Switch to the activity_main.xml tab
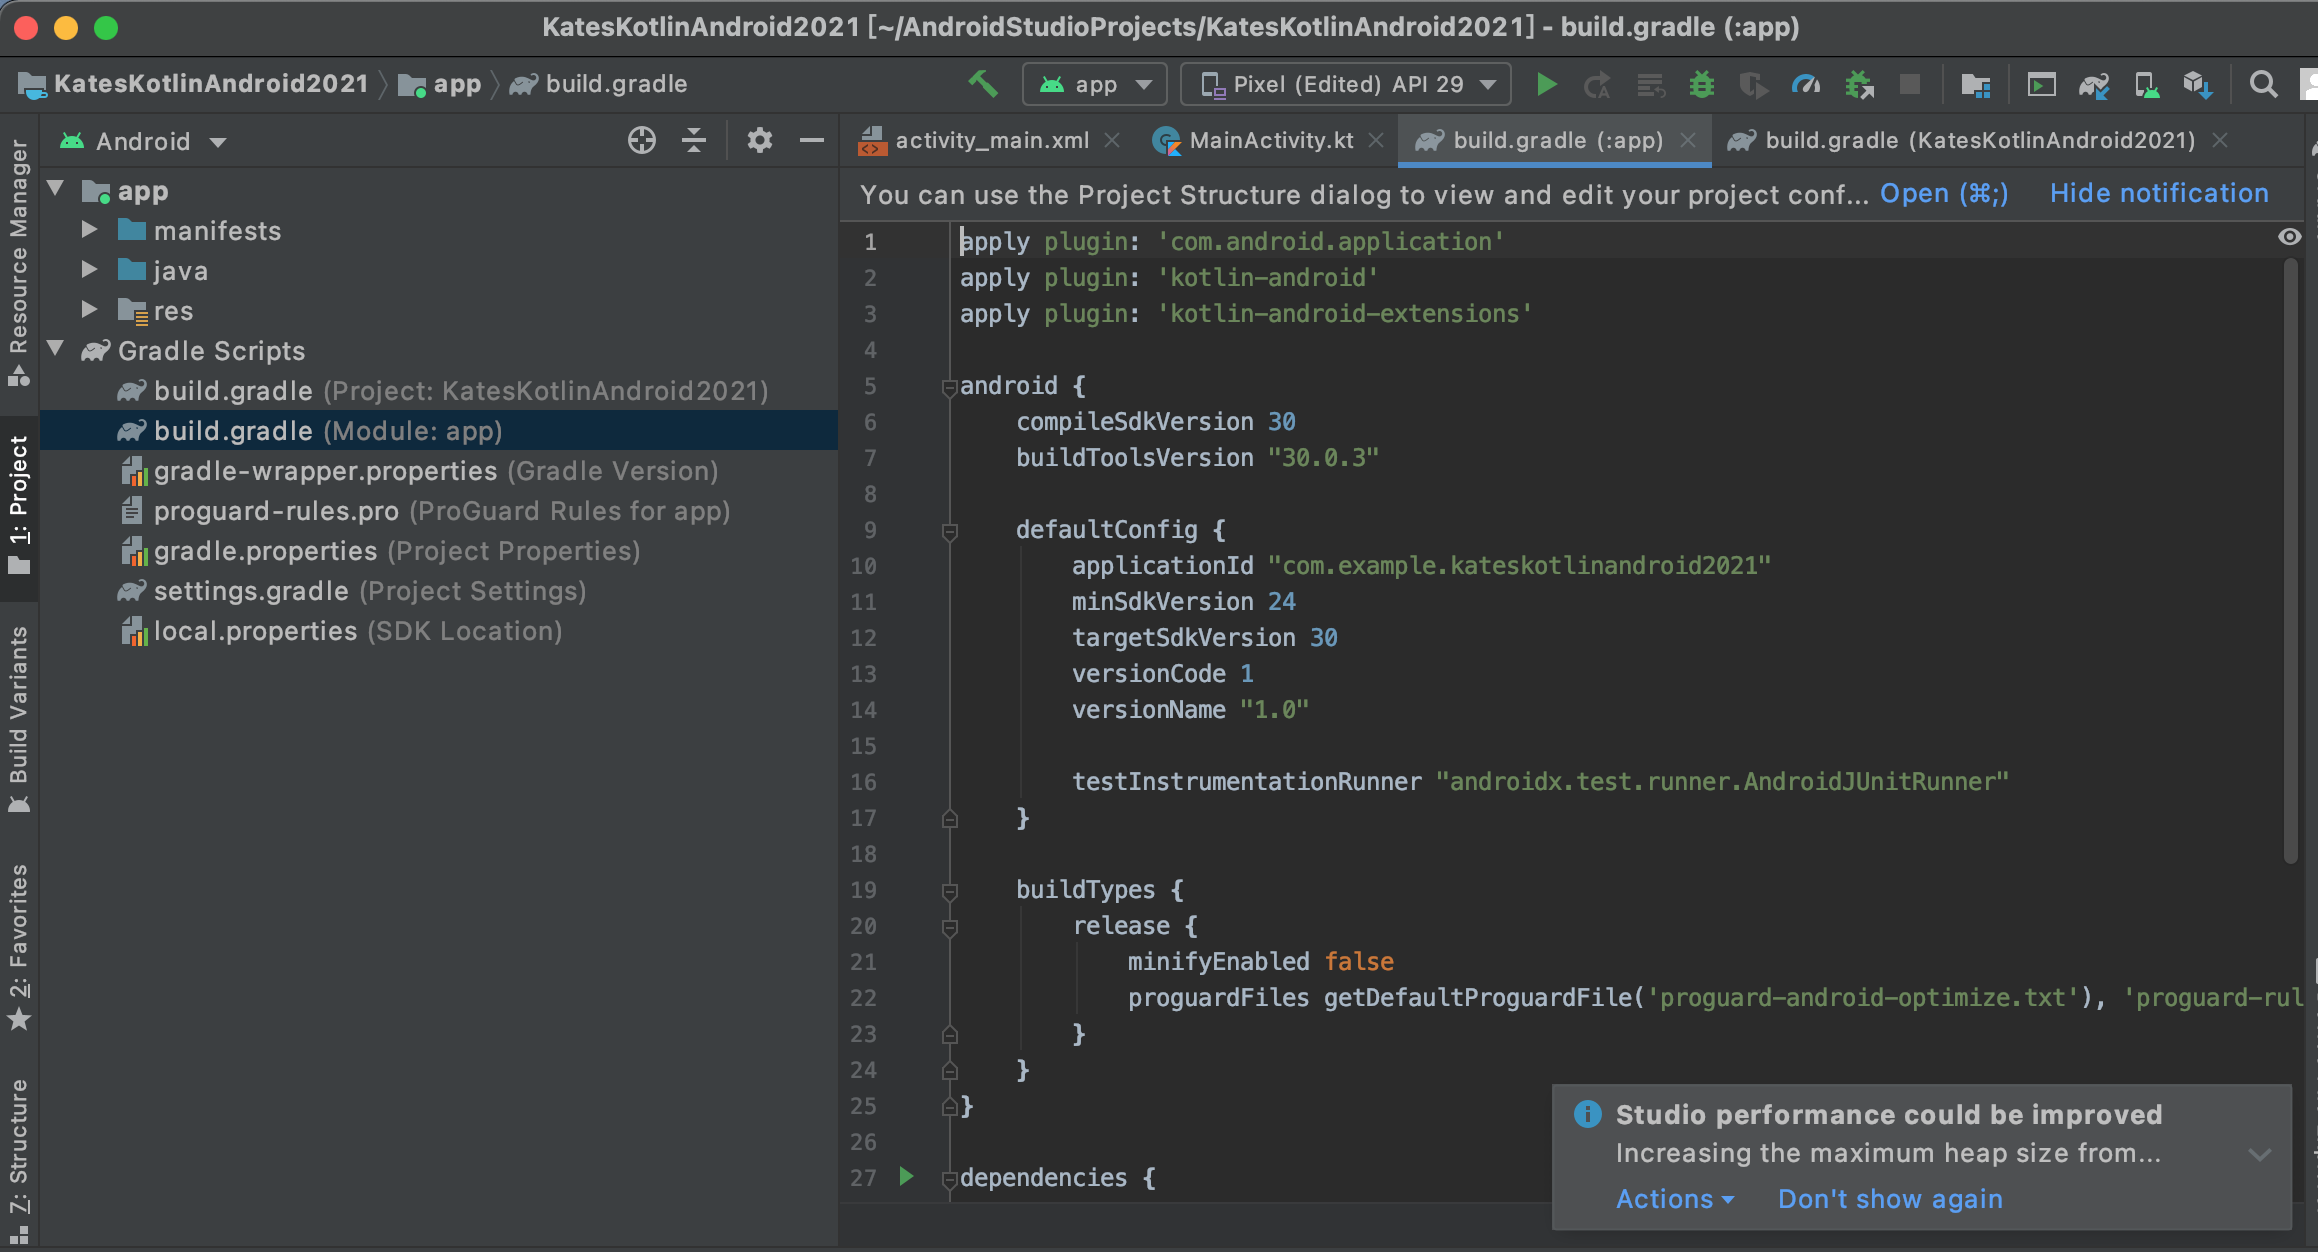This screenshot has height=1252, width=2318. coord(991,141)
